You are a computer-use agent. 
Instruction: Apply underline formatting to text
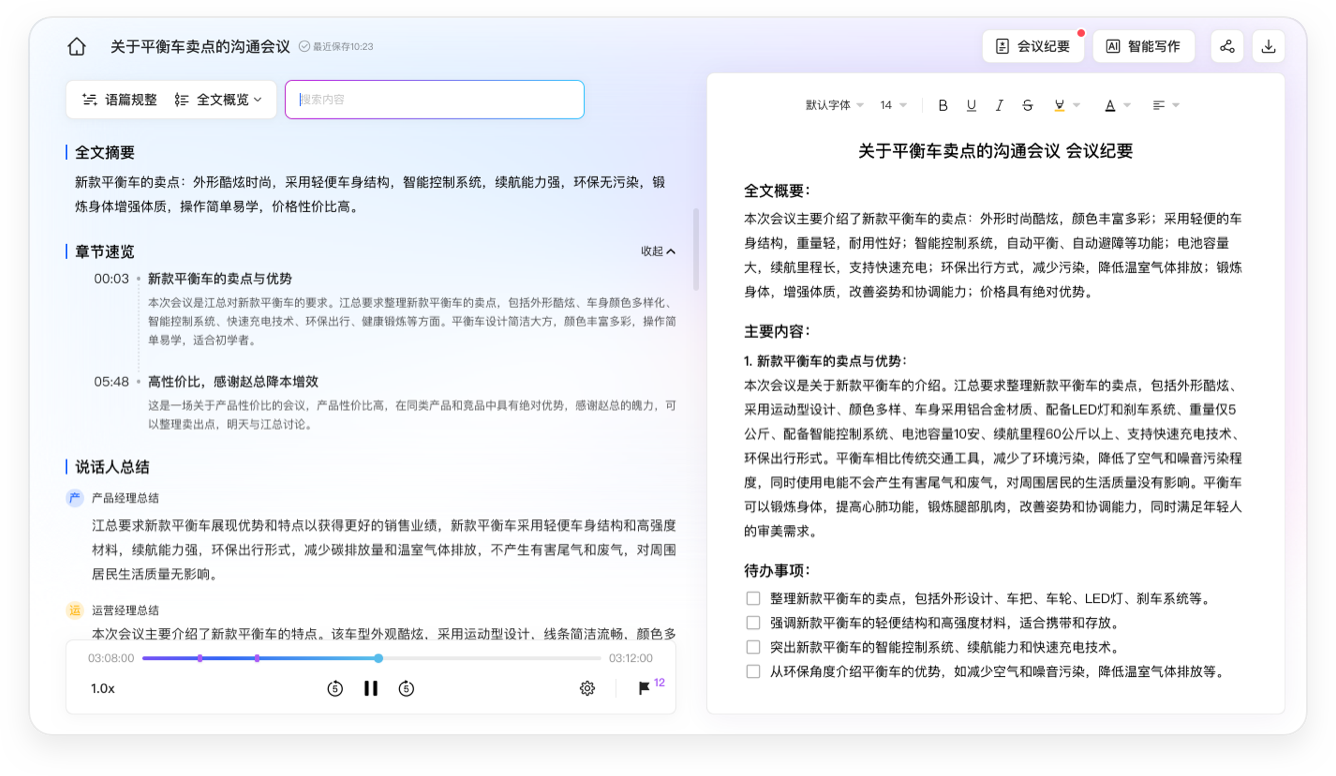[971, 104]
